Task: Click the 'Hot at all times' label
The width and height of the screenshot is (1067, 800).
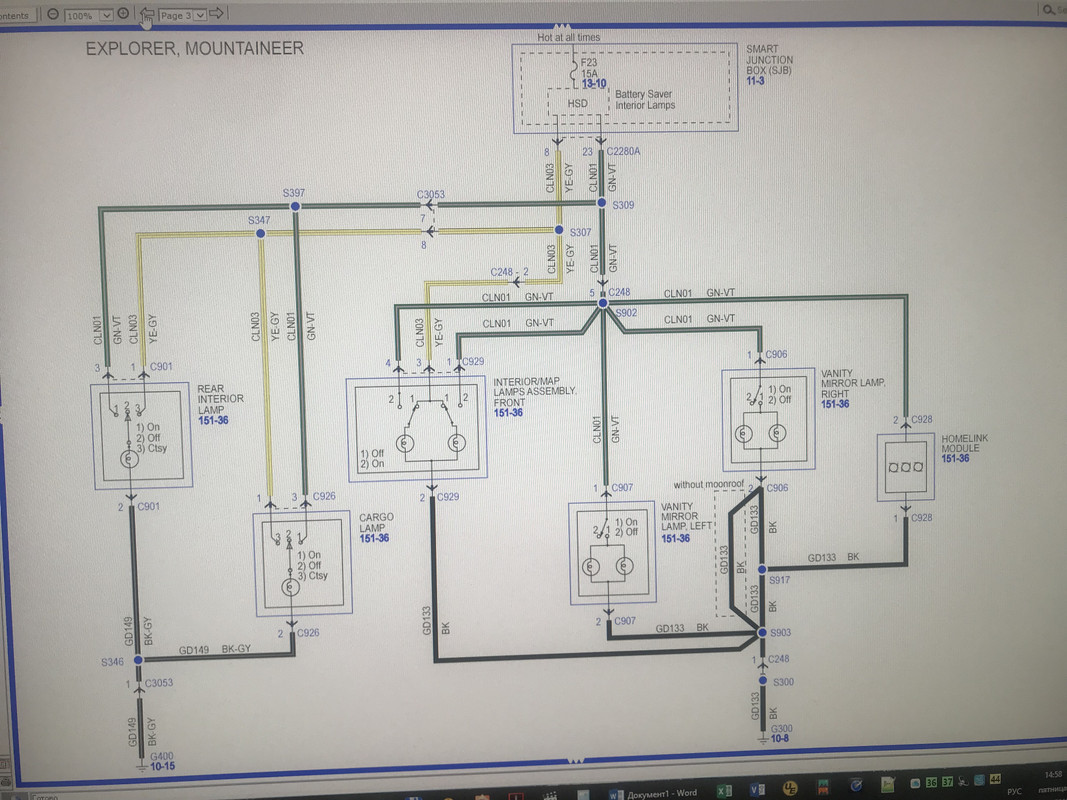Action: pos(569,37)
